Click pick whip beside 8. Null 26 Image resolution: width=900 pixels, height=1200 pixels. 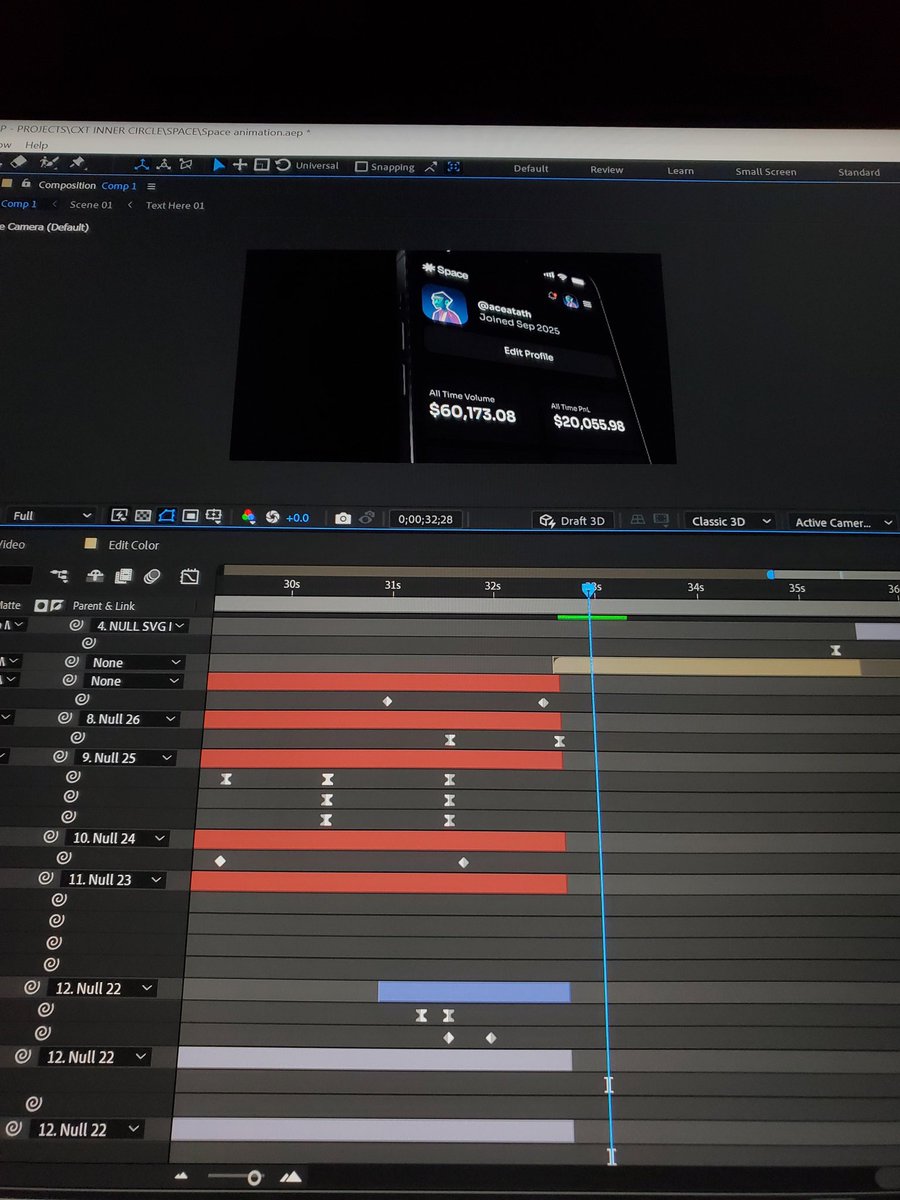click(x=65, y=718)
